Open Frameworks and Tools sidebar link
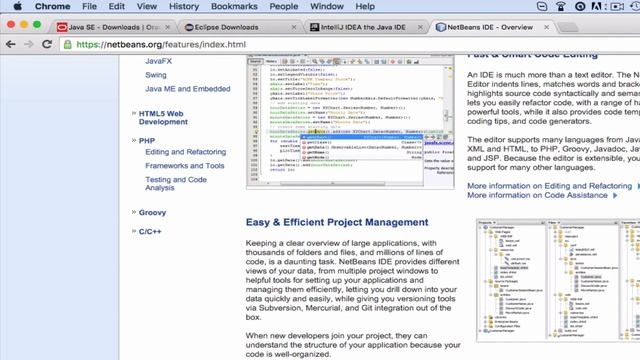The image size is (640, 360). coord(185,166)
